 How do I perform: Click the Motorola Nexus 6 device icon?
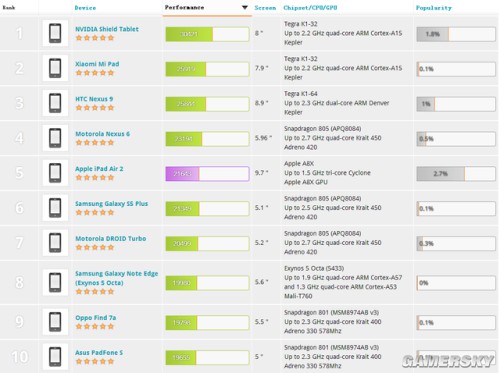coord(55,138)
